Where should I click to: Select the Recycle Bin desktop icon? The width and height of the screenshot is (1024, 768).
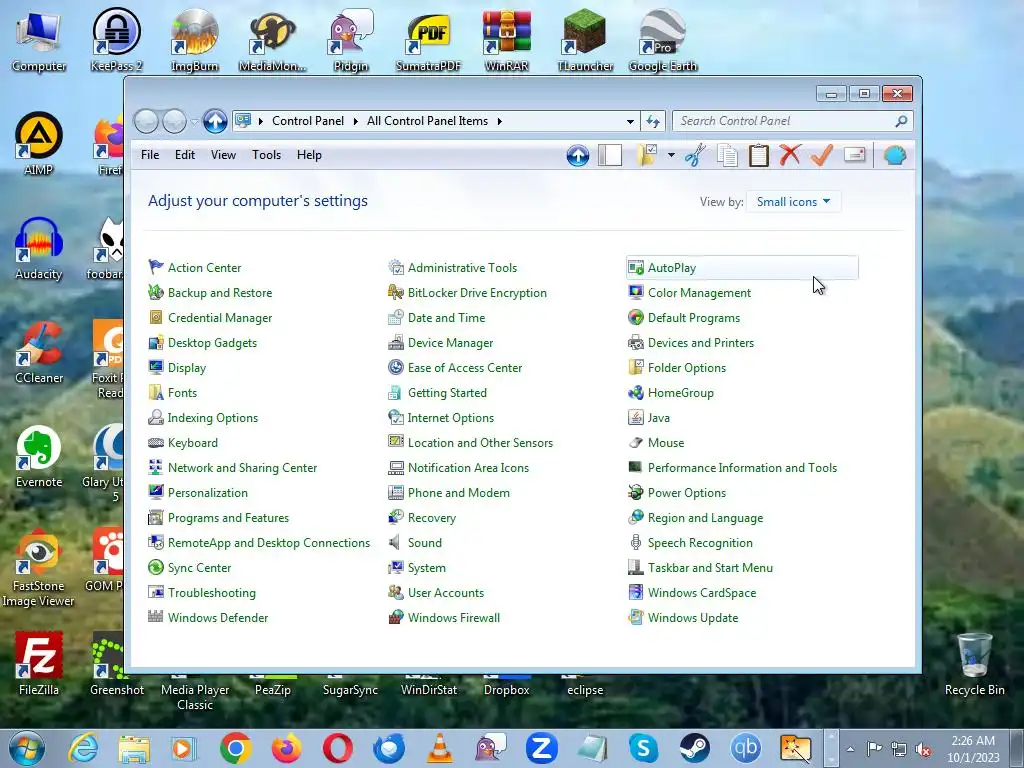974,664
